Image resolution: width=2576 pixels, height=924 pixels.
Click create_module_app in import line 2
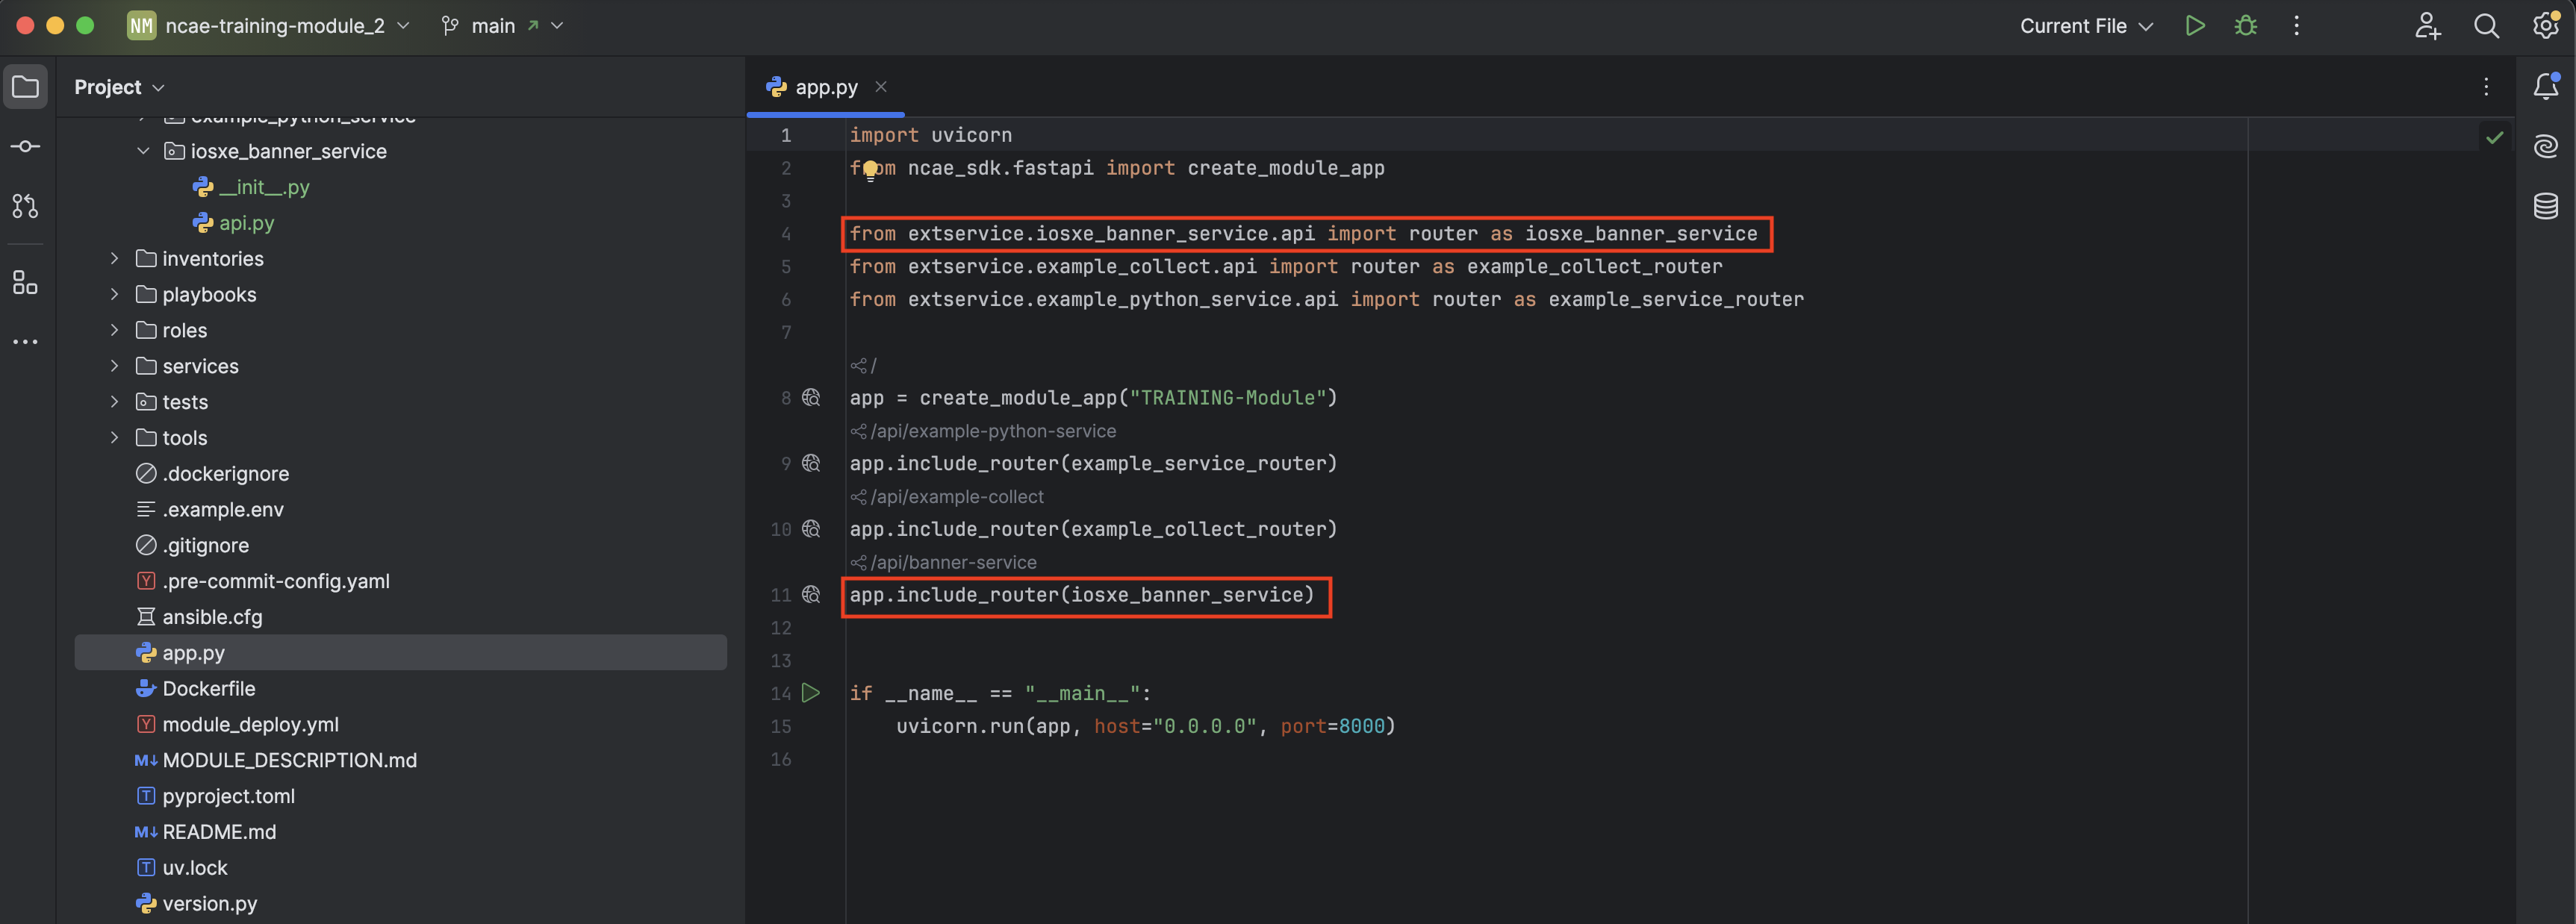1286,168
